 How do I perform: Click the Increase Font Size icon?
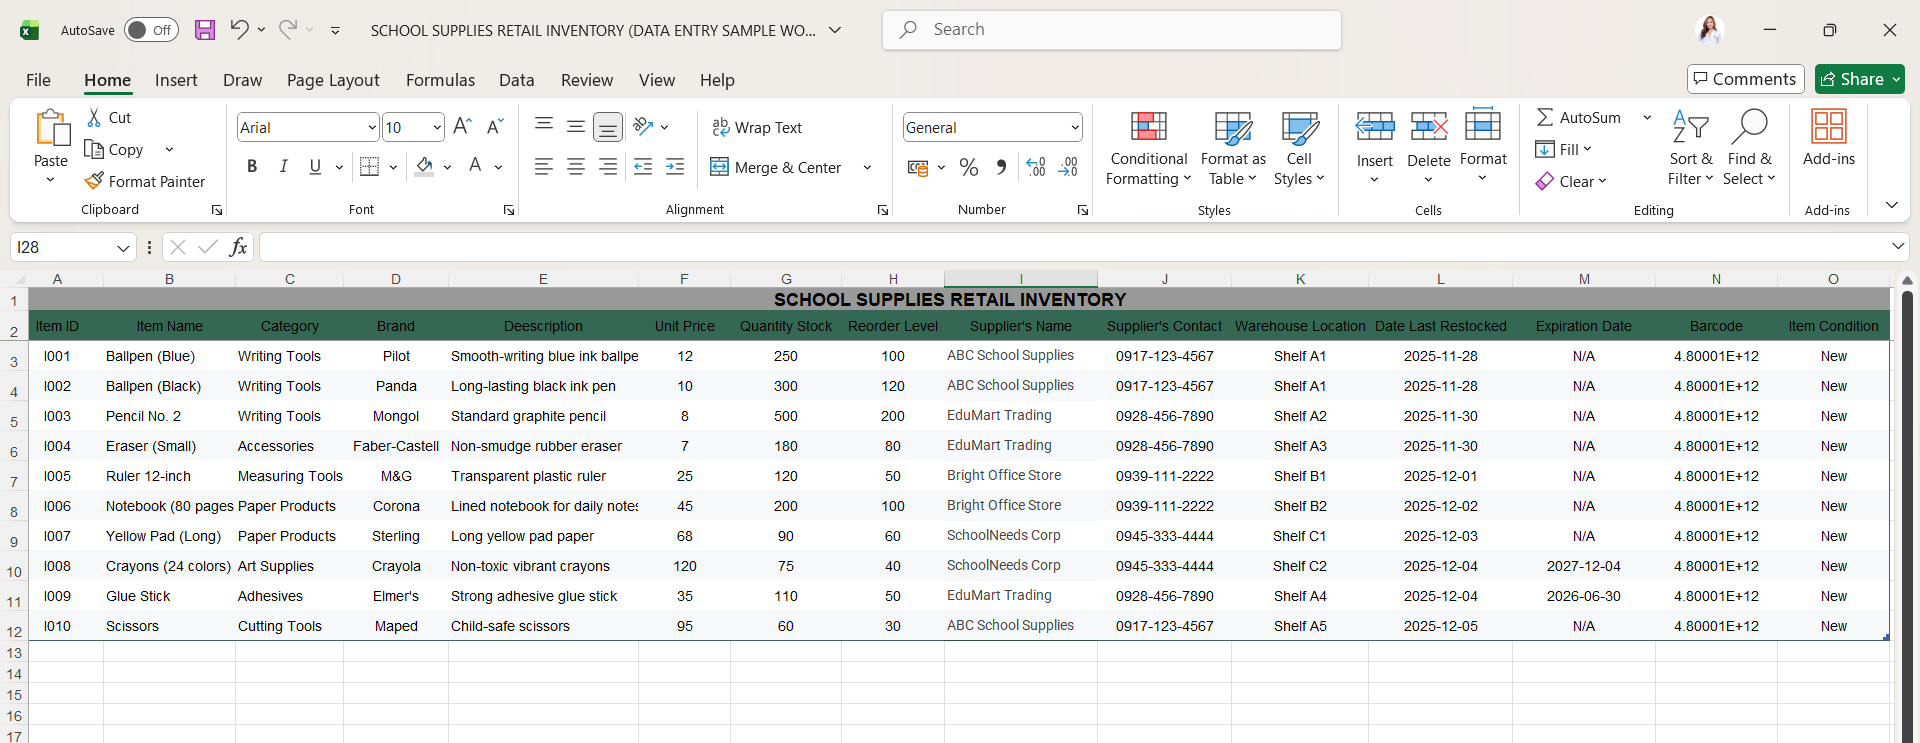point(462,127)
